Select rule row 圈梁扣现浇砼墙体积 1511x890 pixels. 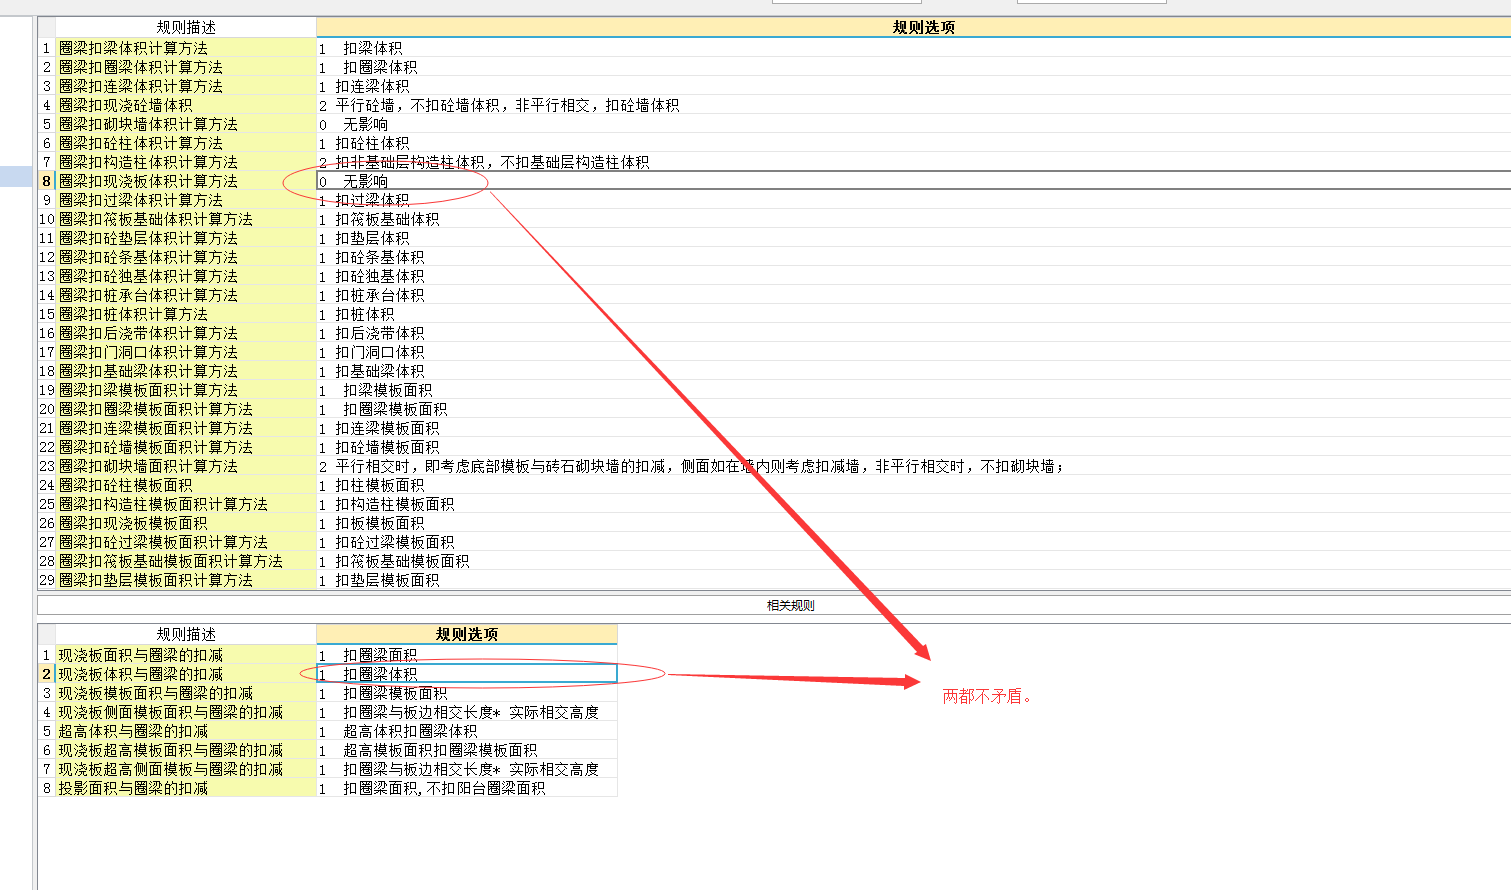pyautogui.click(x=186, y=105)
